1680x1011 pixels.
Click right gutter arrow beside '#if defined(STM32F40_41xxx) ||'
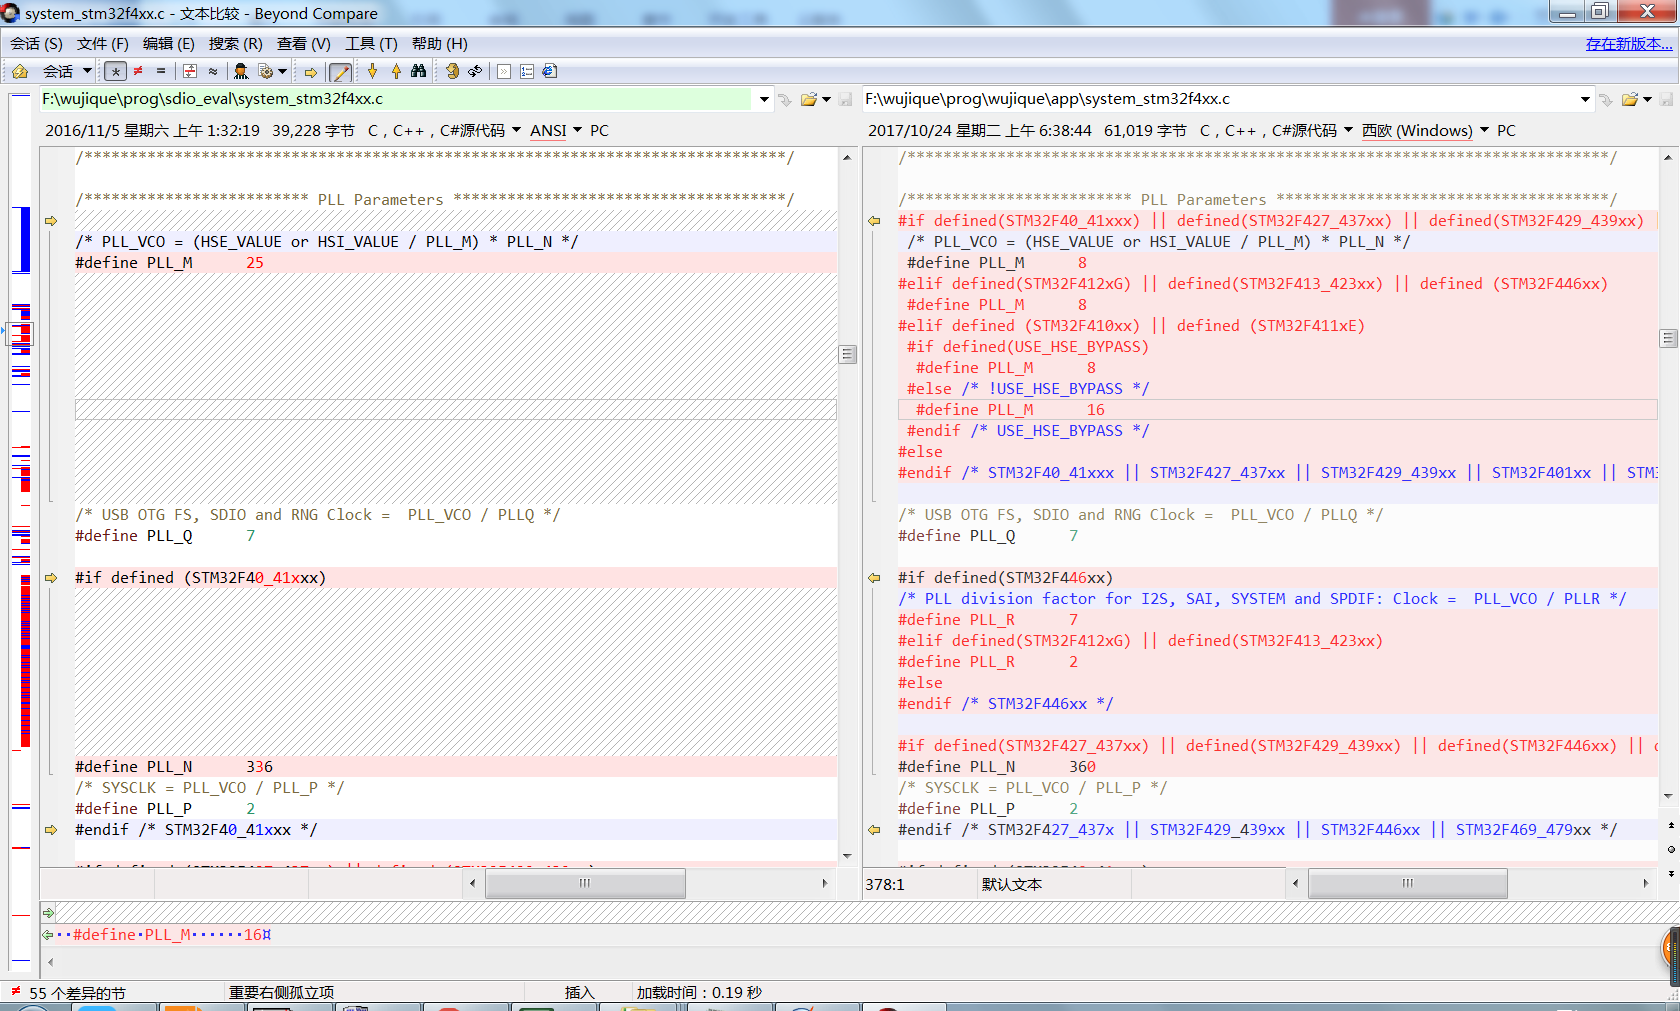coord(874,221)
